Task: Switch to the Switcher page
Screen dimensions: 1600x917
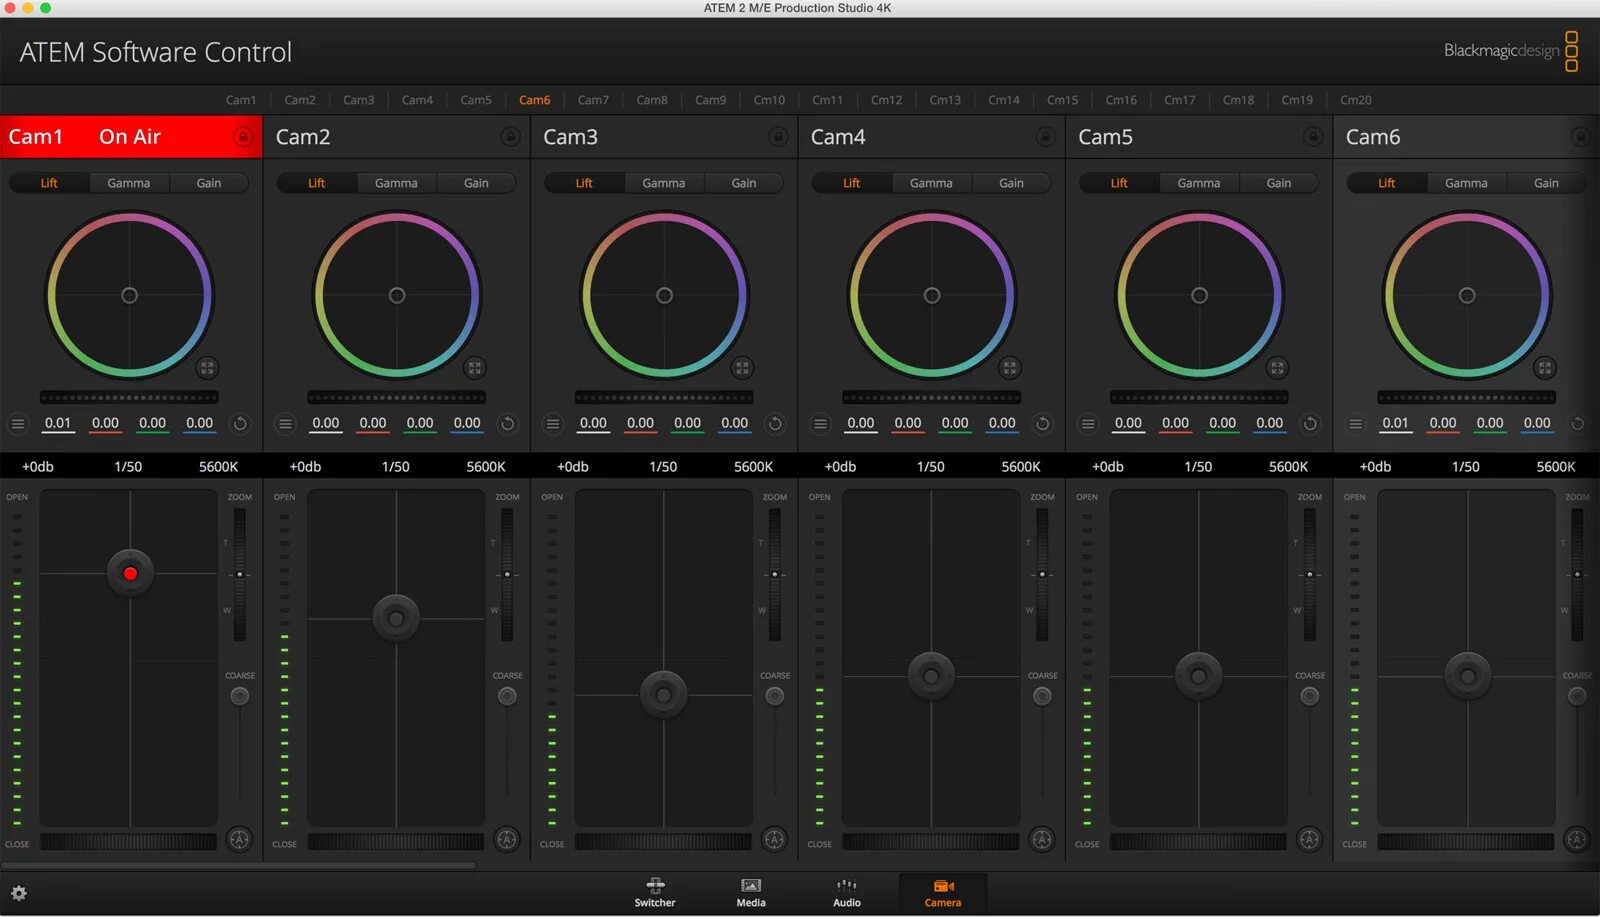Action: pyautogui.click(x=654, y=893)
